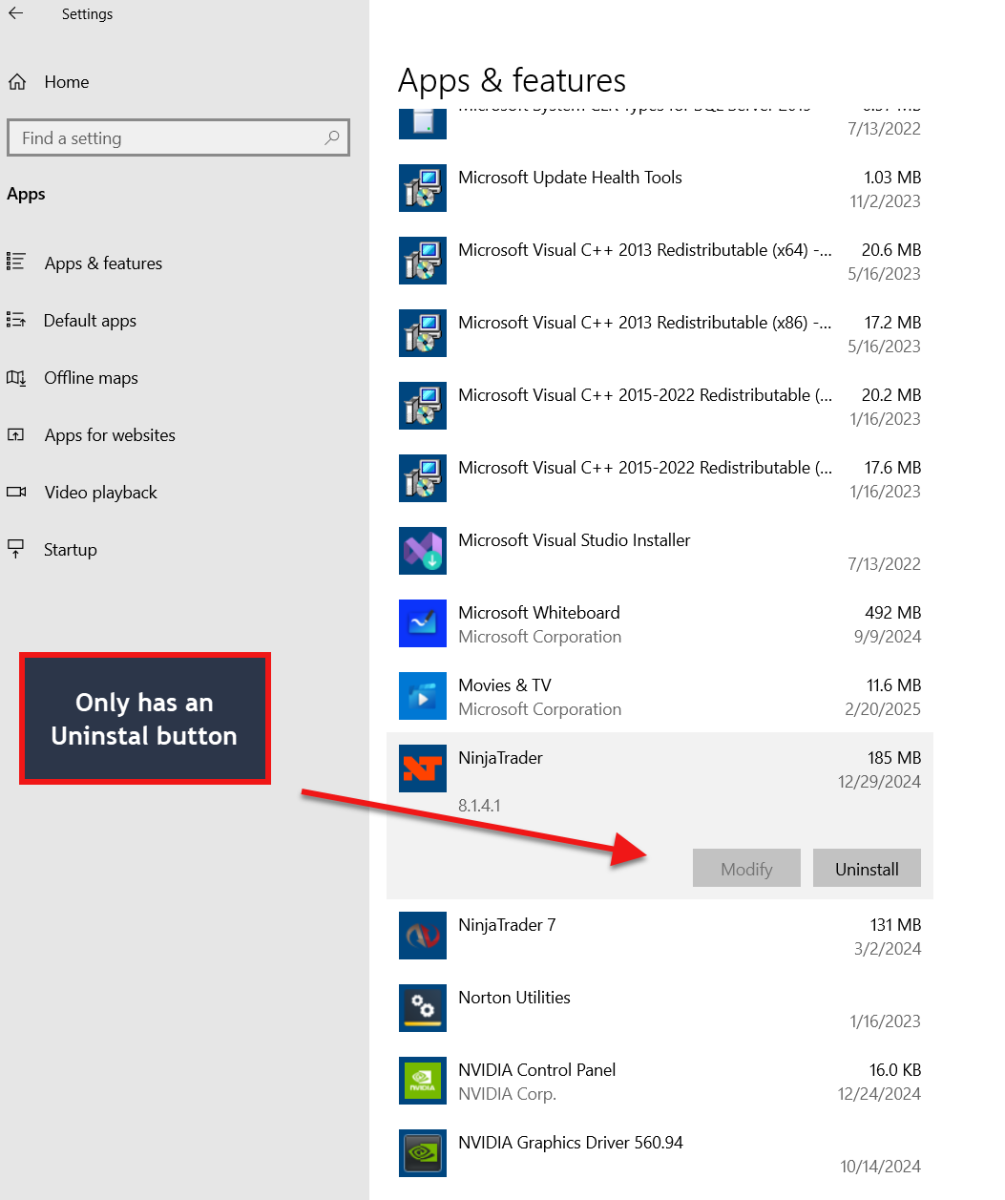1005x1200 pixels.
Task: Open the Home settings page
Action: point(66,82)
